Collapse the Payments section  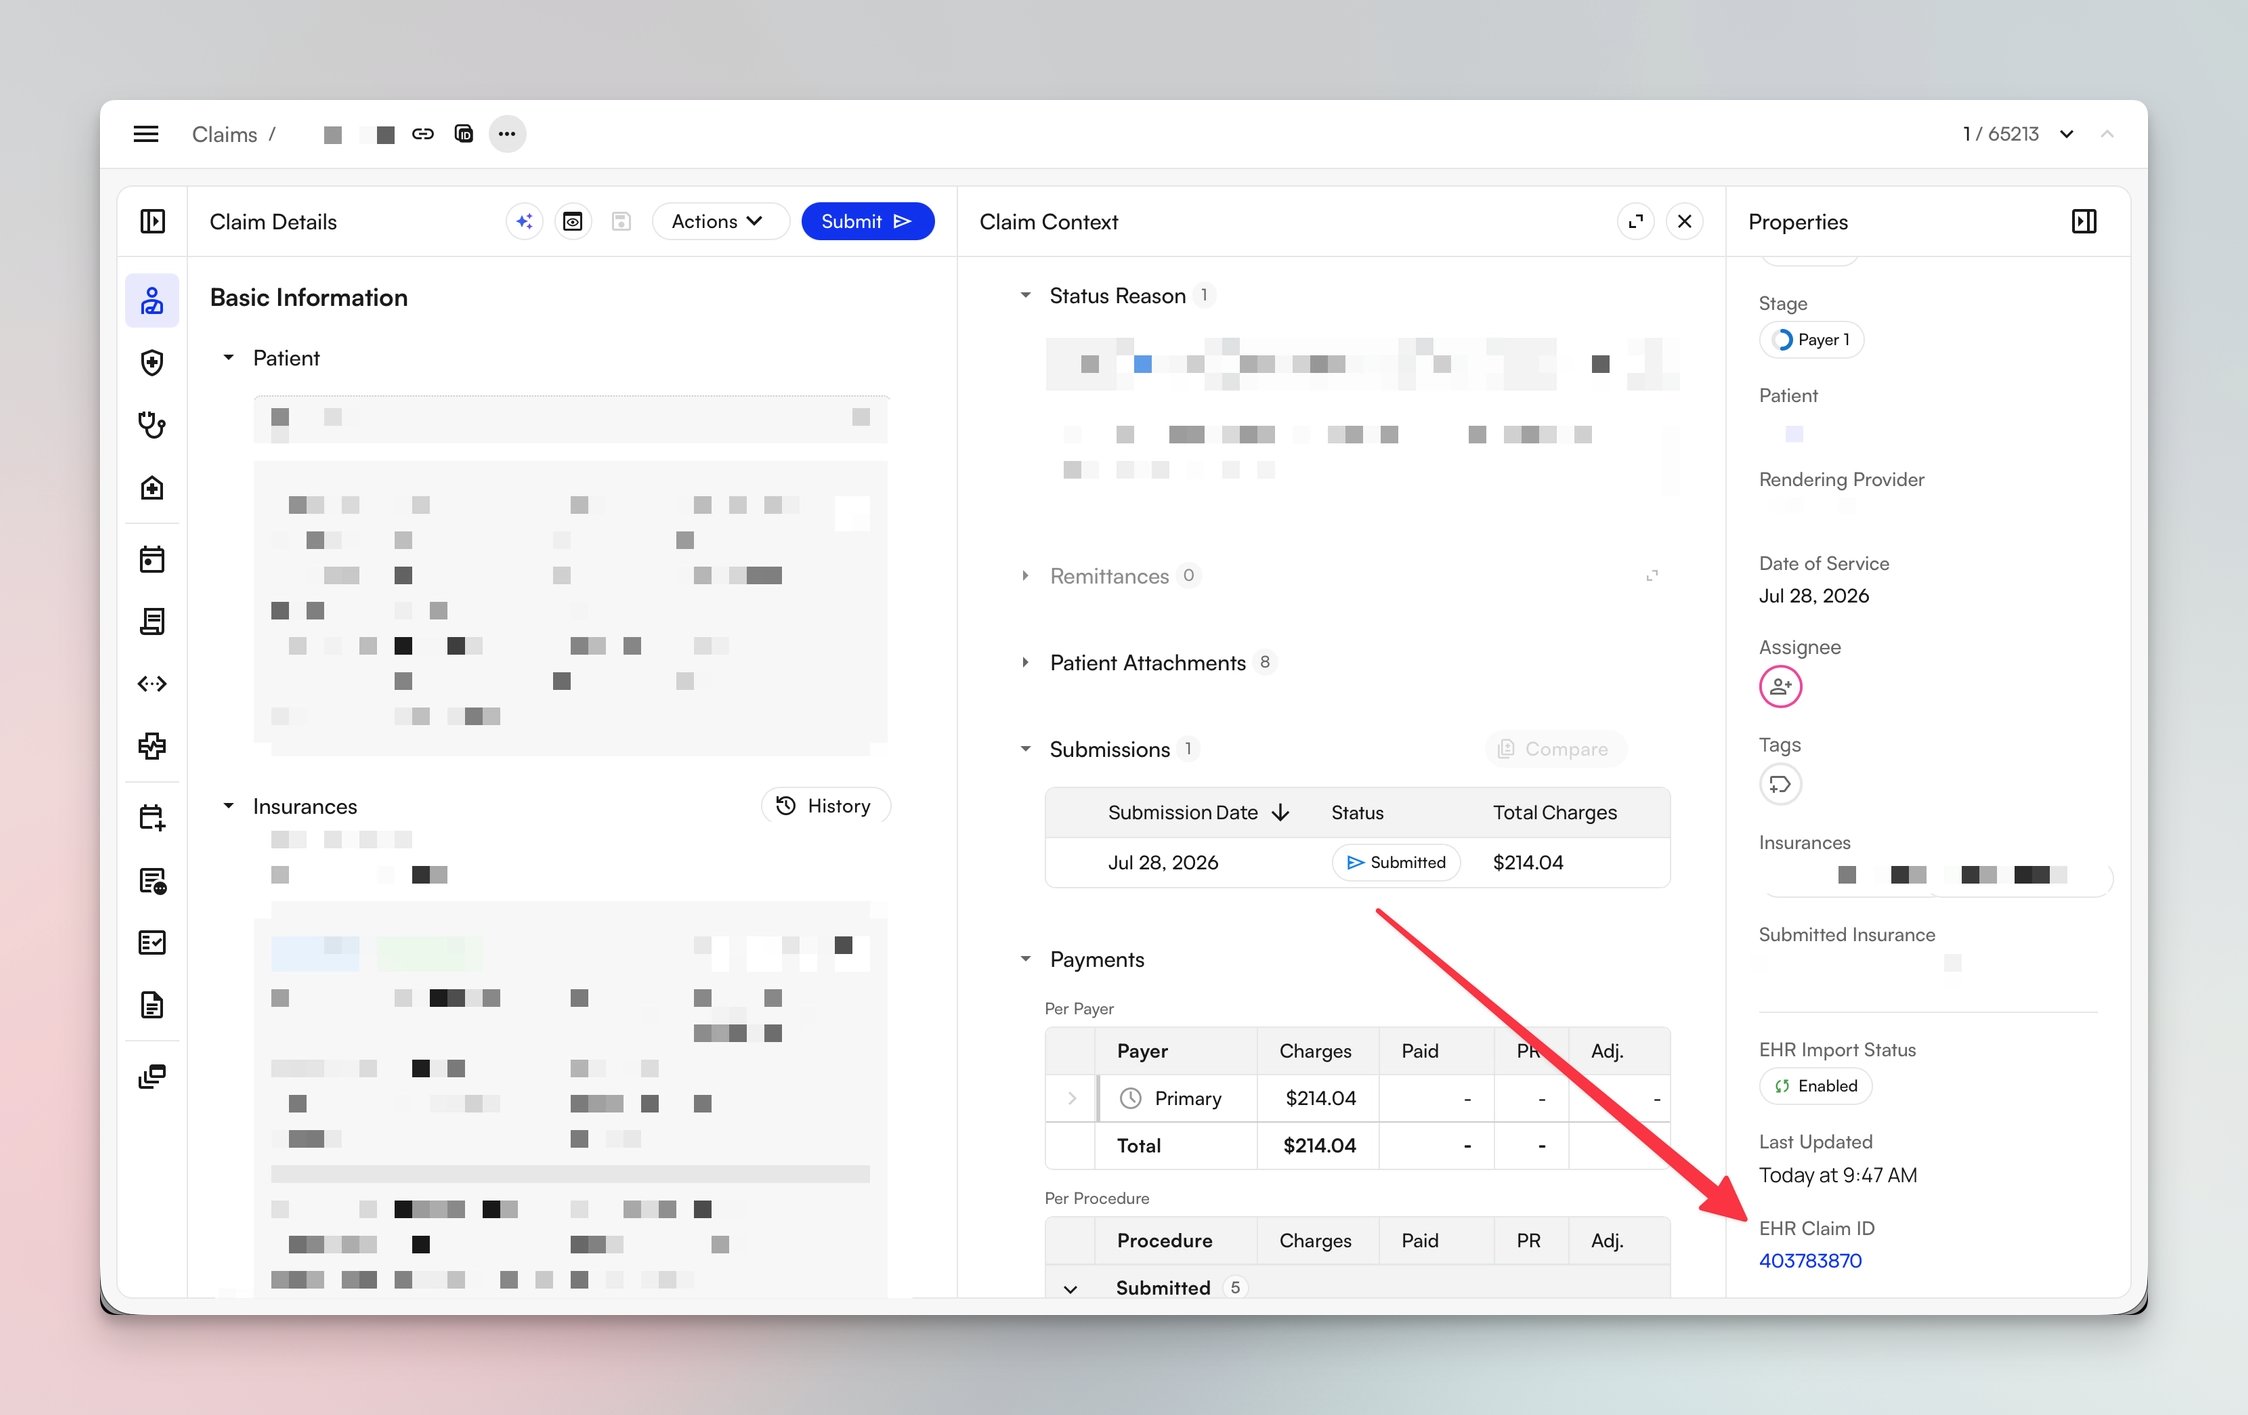click(1025, 960)
